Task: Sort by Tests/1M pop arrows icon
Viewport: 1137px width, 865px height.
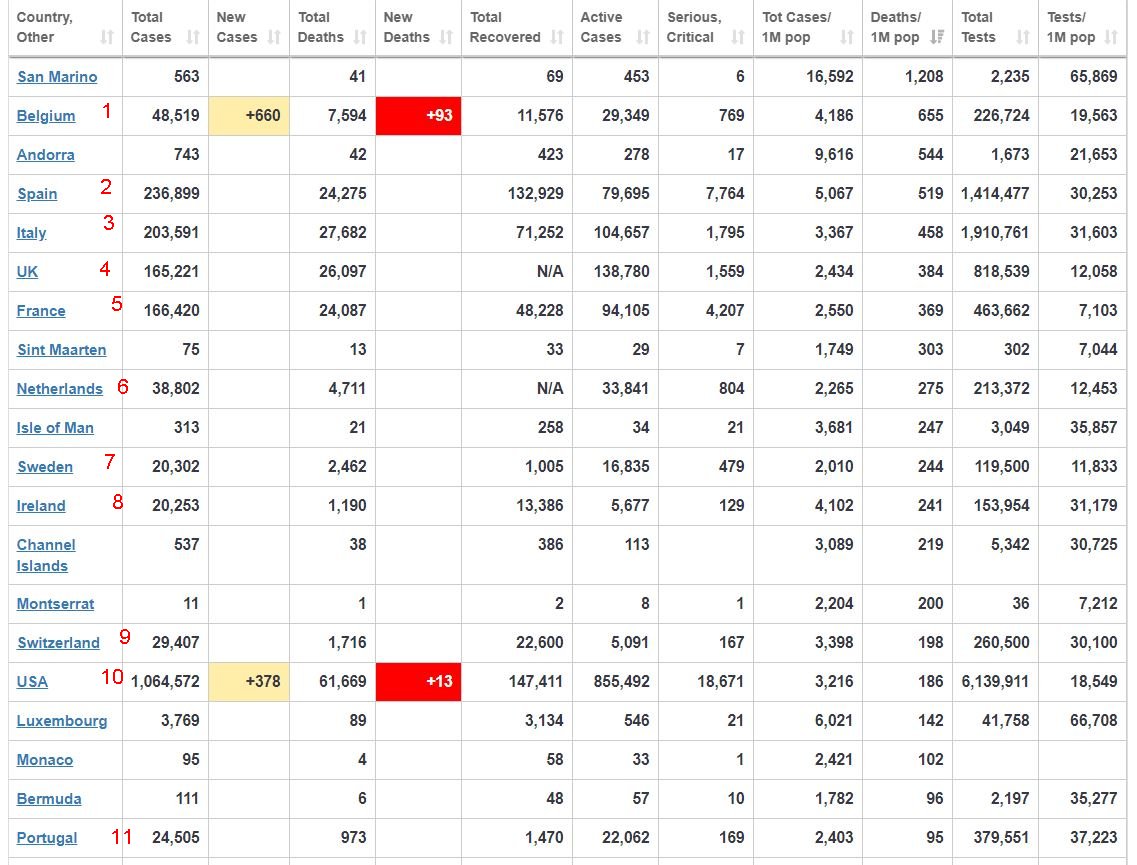Action: [x=1111, y=37]
